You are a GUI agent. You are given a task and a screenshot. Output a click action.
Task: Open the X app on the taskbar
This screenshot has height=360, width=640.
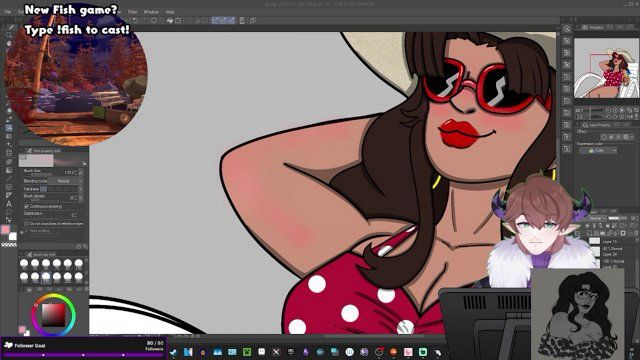pyautogui.click(x=276, y=352)
